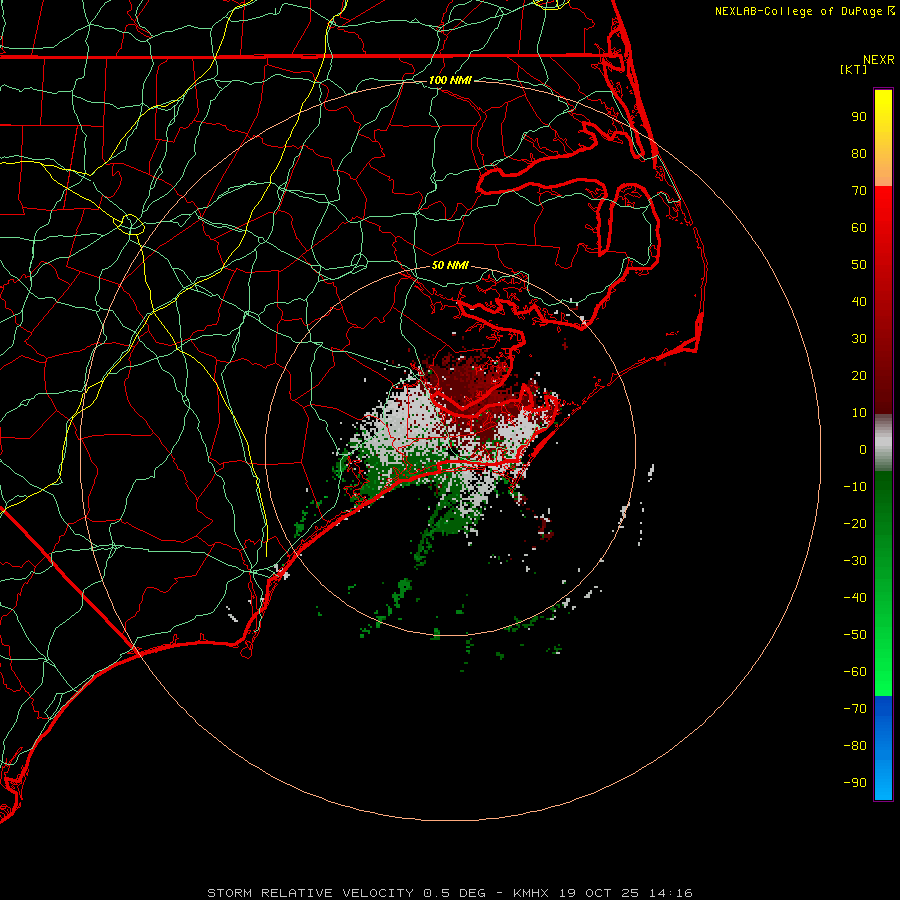Screen dimensions: 900x900
Task: Pick the gray zero-velocity color bar segment
Action: click(883, 443)
